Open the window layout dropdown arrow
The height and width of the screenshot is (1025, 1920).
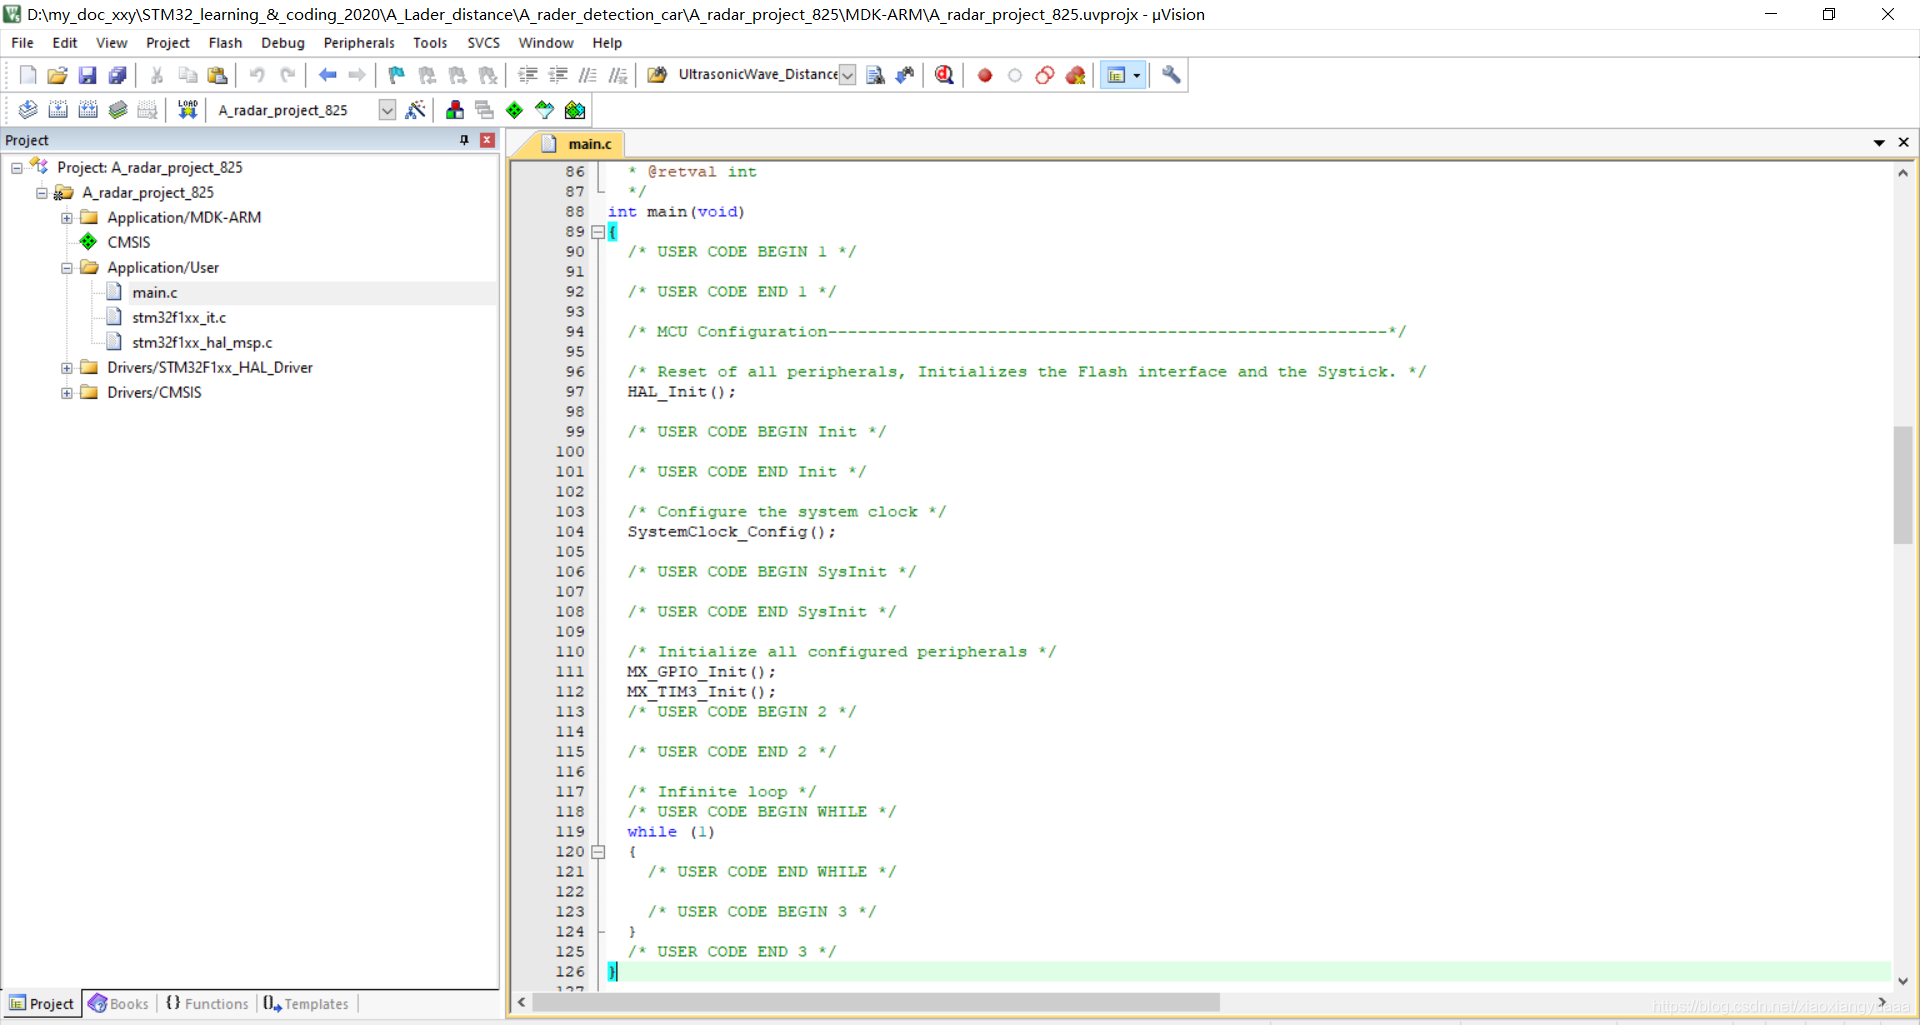[x=1137, y=75]
